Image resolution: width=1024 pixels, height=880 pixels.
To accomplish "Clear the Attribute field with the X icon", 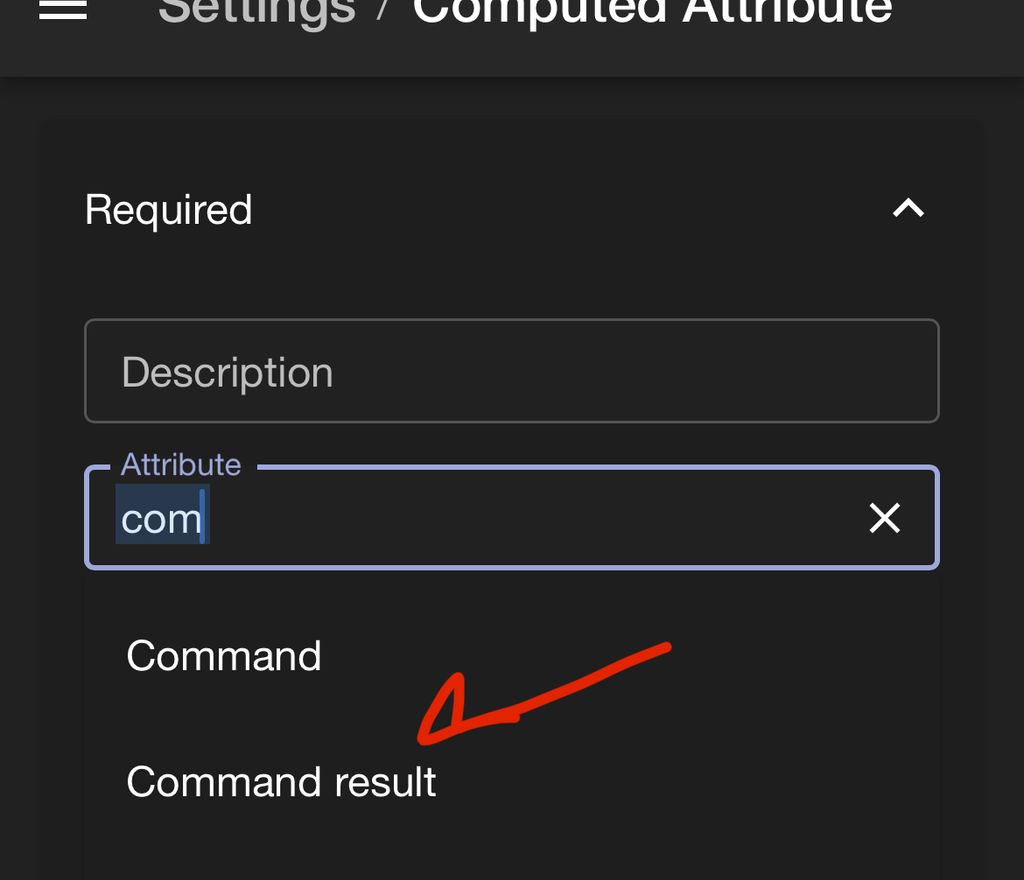I will [884, 518].
